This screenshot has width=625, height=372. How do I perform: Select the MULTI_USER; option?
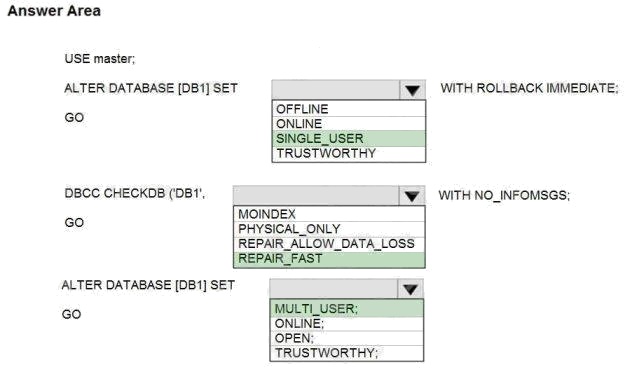[347, 309]
